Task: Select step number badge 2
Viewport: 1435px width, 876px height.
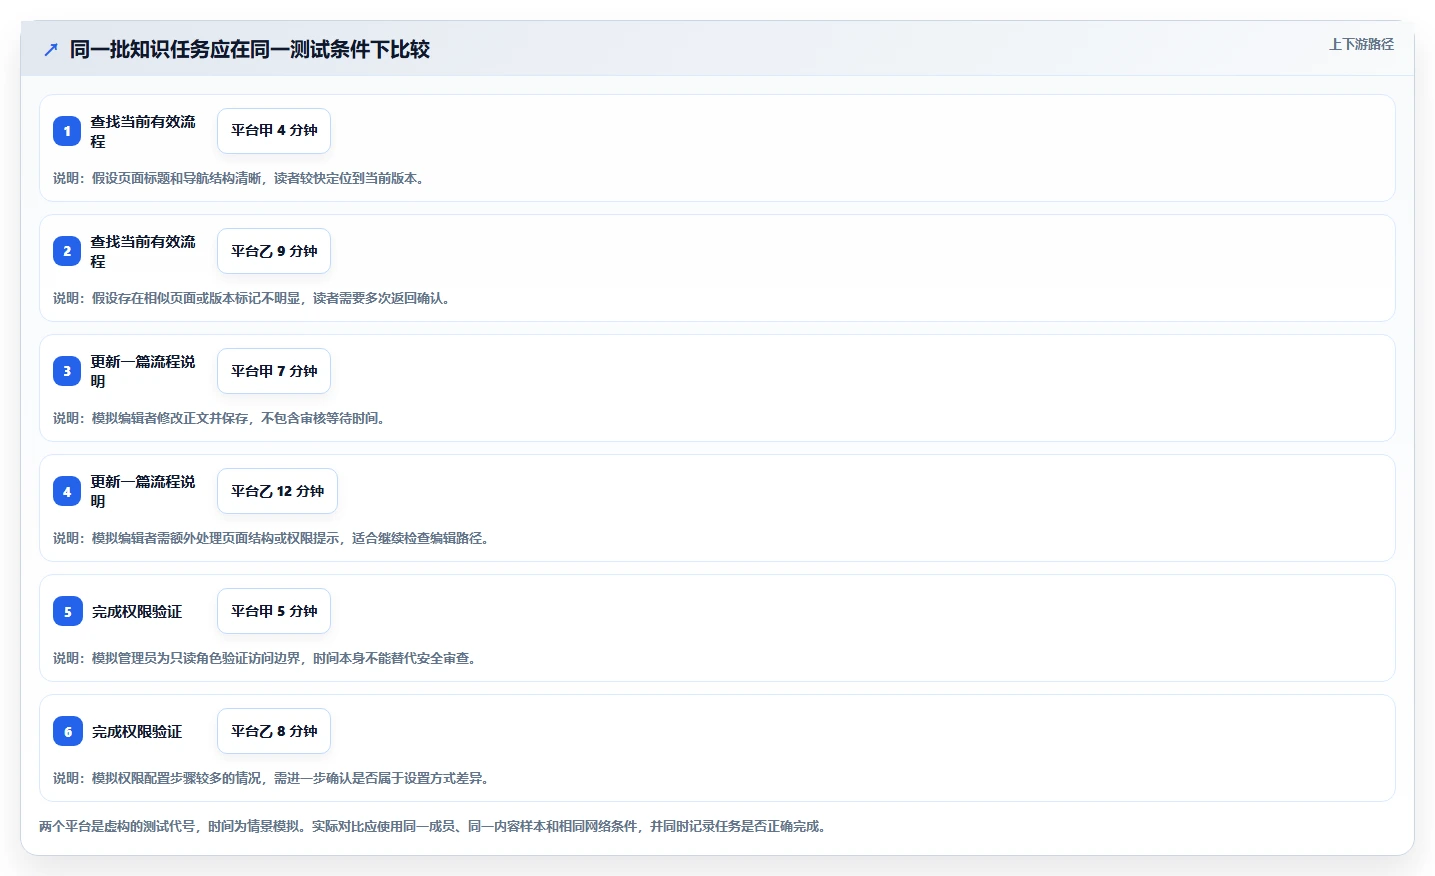Action: [x=67, y=251]
